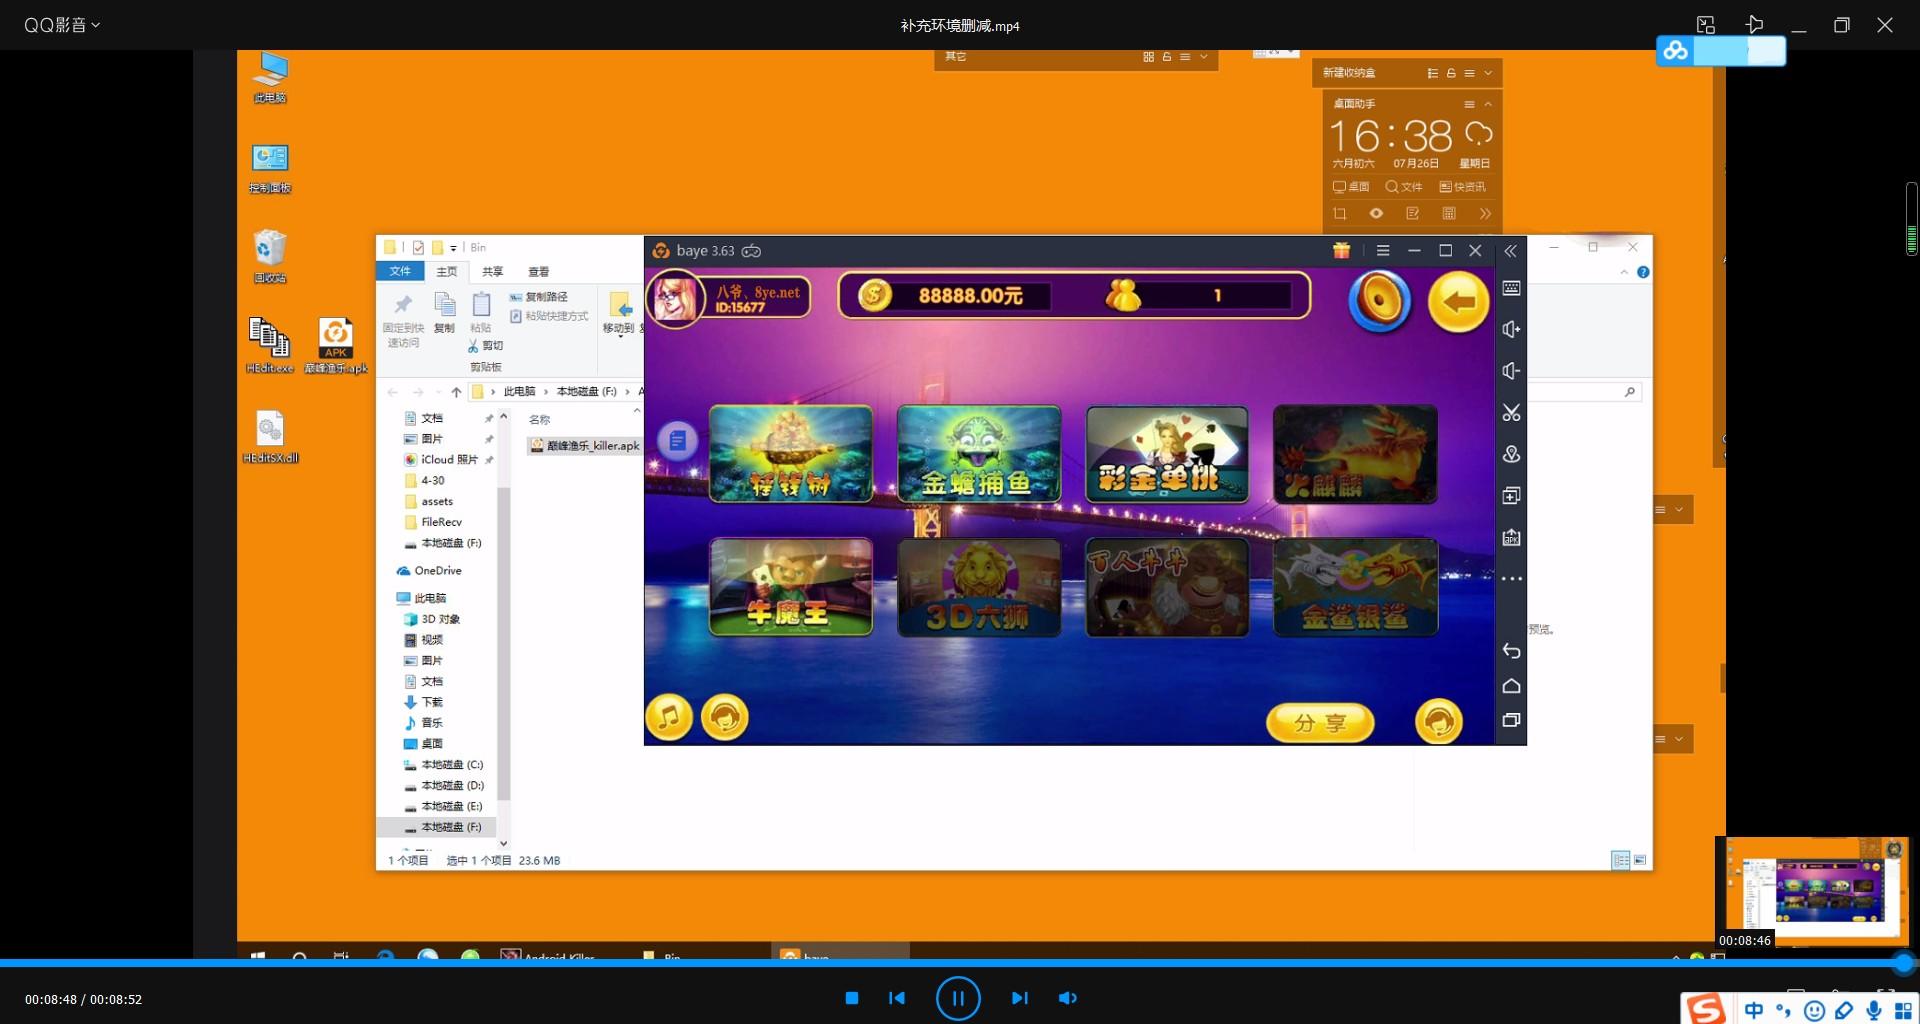This screenshot has height=1024, width=1920.
Task: Open emulator multi-instance manager
Action: click(x=1511, y=495)
